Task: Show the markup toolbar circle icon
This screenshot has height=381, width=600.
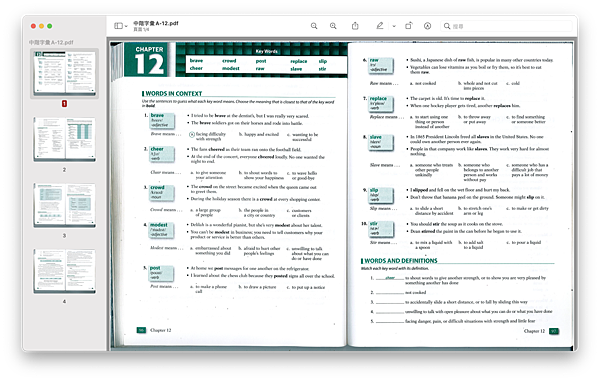Action: pos(427,26)
